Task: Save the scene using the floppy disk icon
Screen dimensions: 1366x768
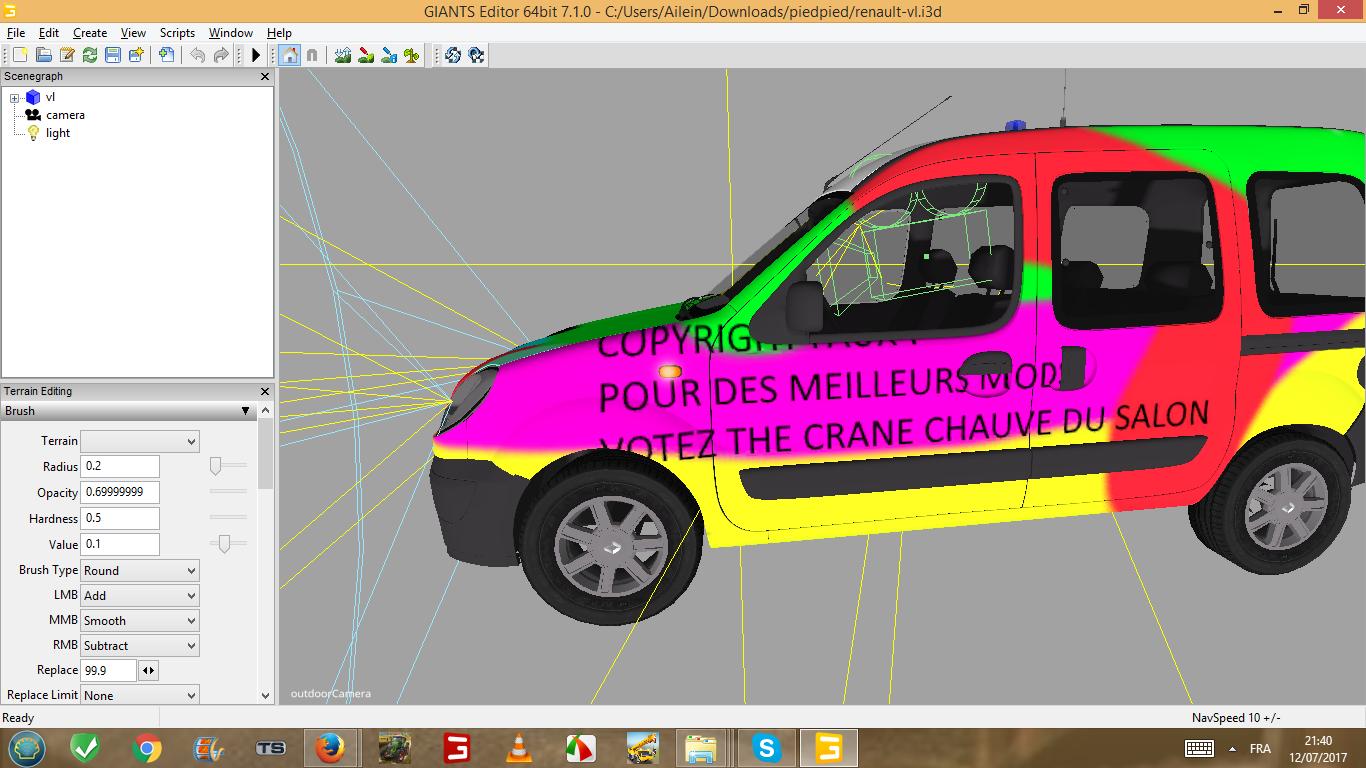Action: click(x=113, y=55)
